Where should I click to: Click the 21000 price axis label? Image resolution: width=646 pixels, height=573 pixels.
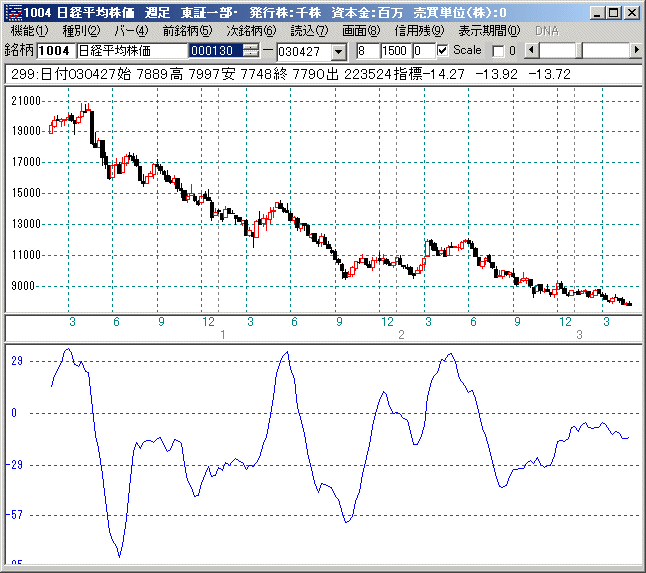26,101
